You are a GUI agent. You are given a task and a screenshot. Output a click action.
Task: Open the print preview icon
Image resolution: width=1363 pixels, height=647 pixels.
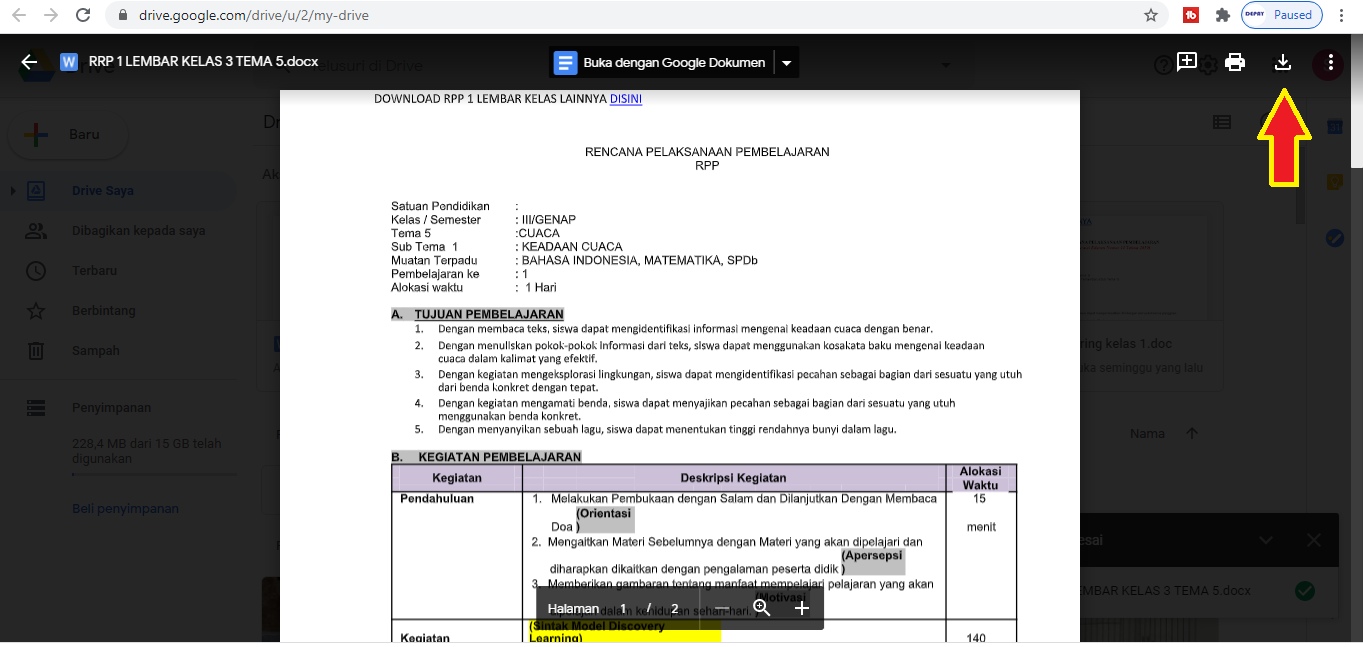(1235, 62)
